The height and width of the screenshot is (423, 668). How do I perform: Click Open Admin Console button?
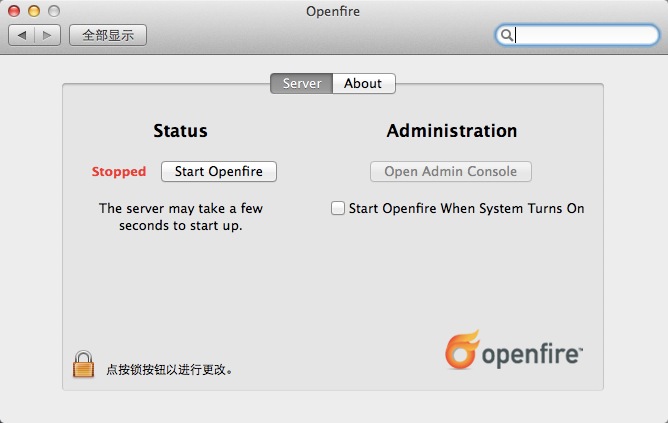(x=451, y=171)
